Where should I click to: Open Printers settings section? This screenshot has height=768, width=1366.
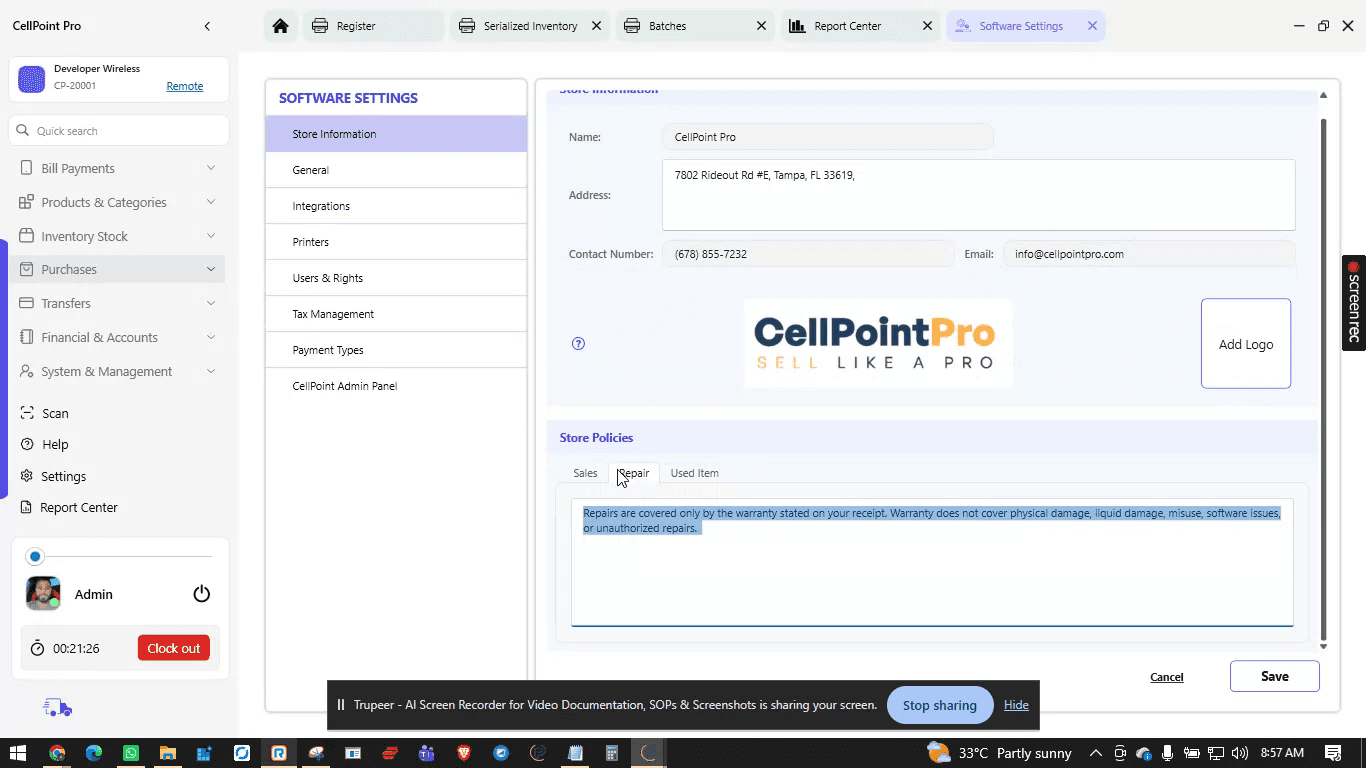396,242
